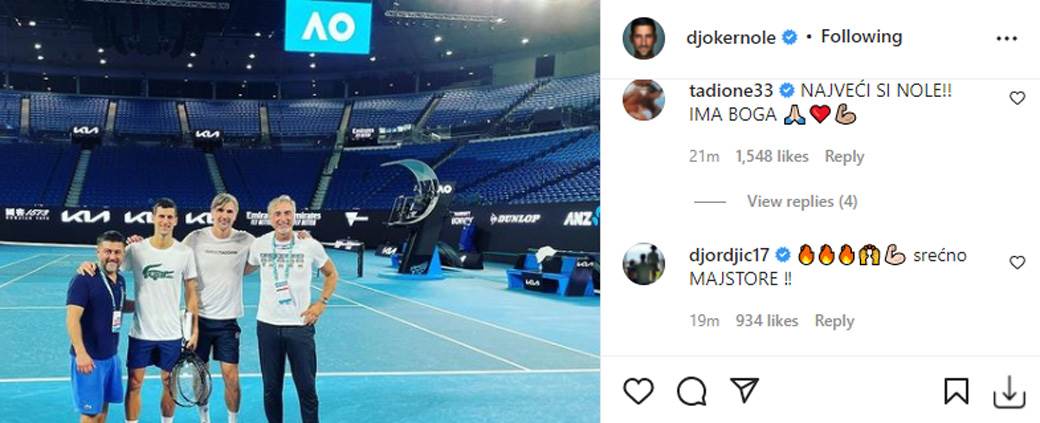Viewport: 1040px width, 423px height.
Task: Open djordjic17 avatar
Action: point(643,264)
